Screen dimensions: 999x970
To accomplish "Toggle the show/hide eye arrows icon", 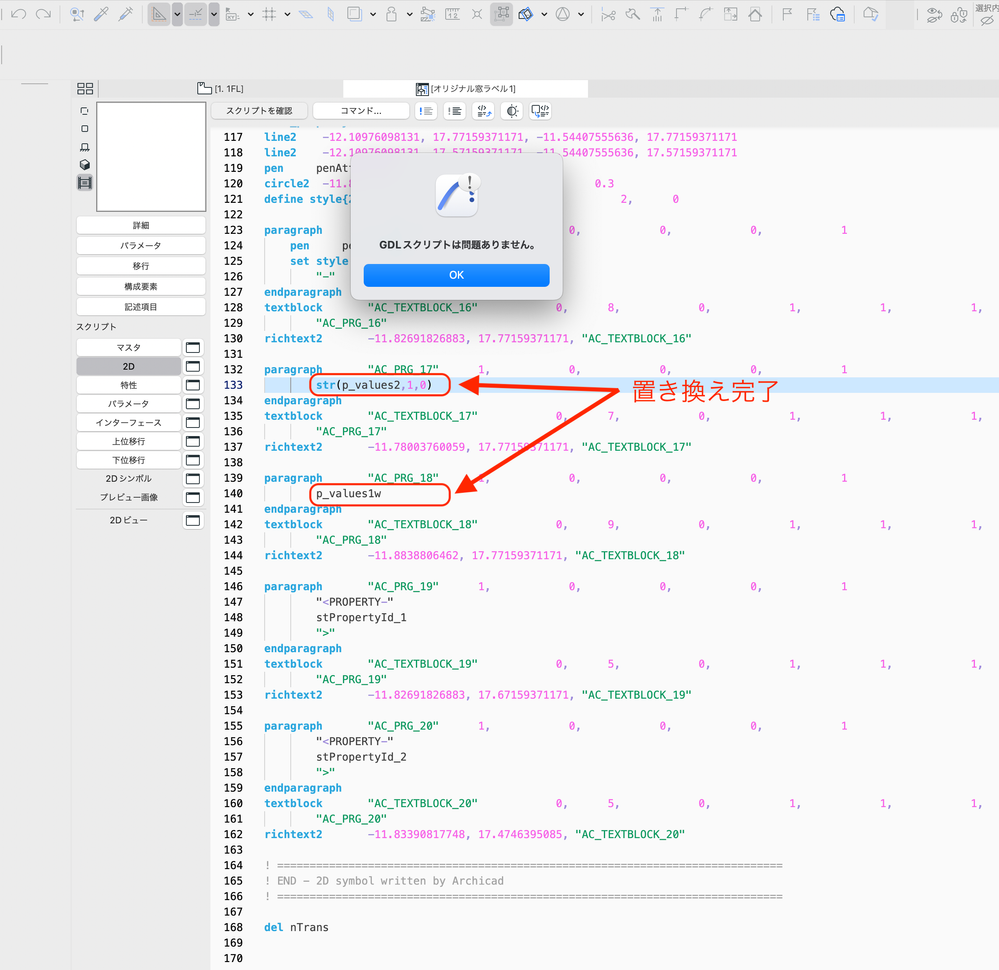I will click(935, 15).
